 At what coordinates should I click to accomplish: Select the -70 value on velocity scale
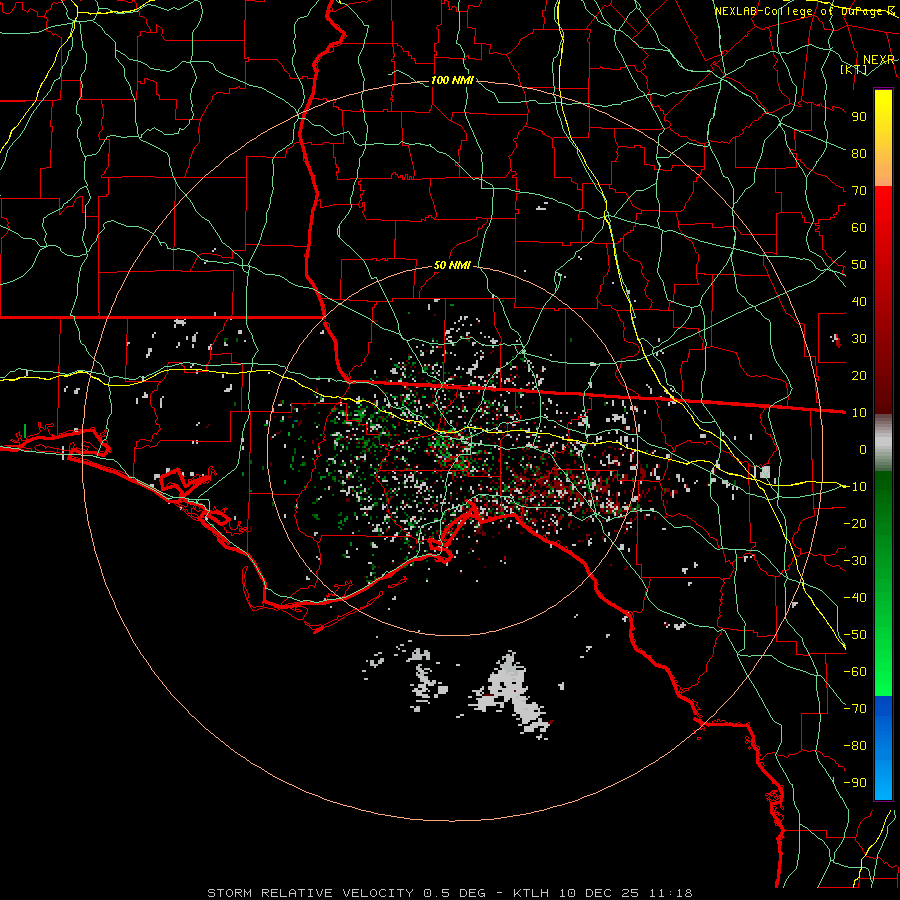[x=855, y=709]
